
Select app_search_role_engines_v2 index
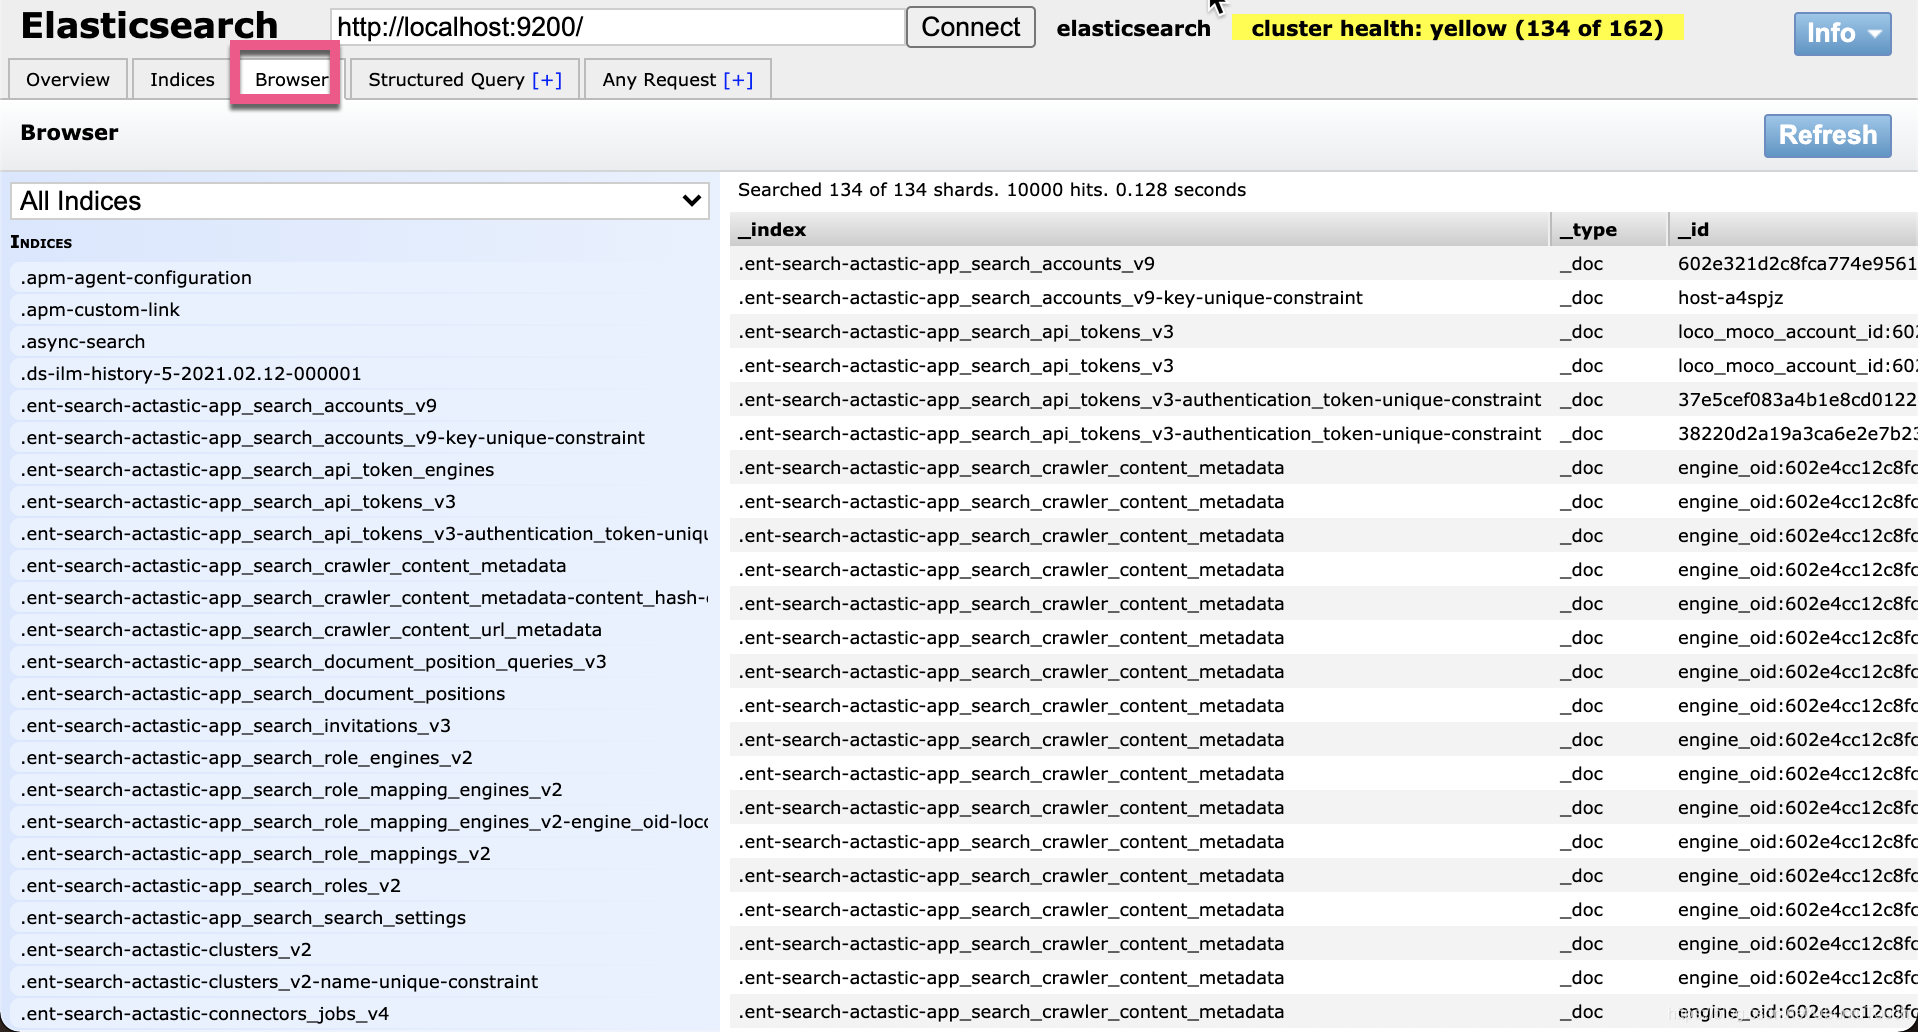pos(360,758)
